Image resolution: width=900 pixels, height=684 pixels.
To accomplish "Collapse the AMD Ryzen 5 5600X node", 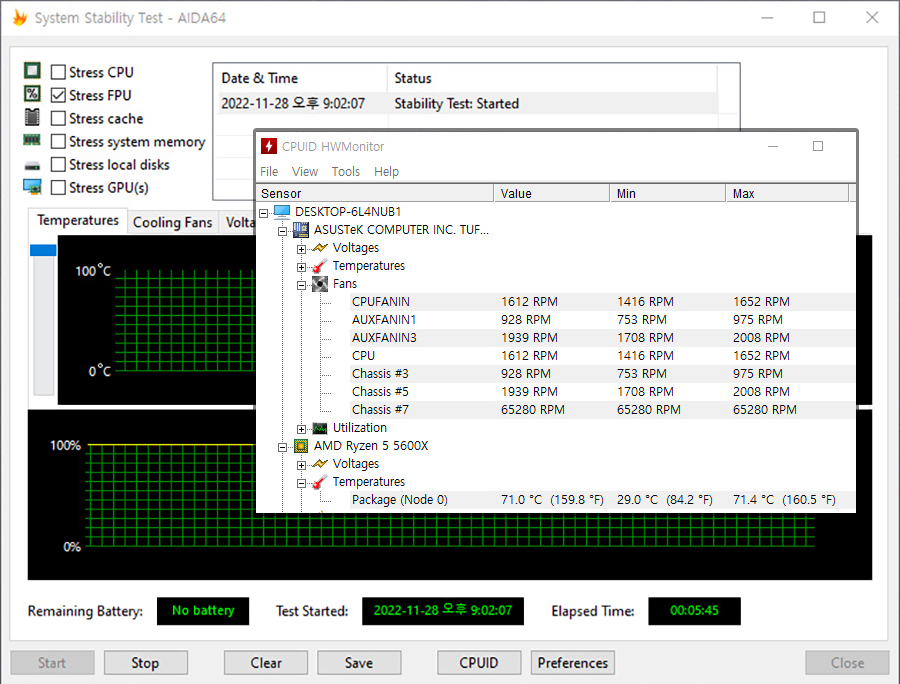I will tap(282, 447).
